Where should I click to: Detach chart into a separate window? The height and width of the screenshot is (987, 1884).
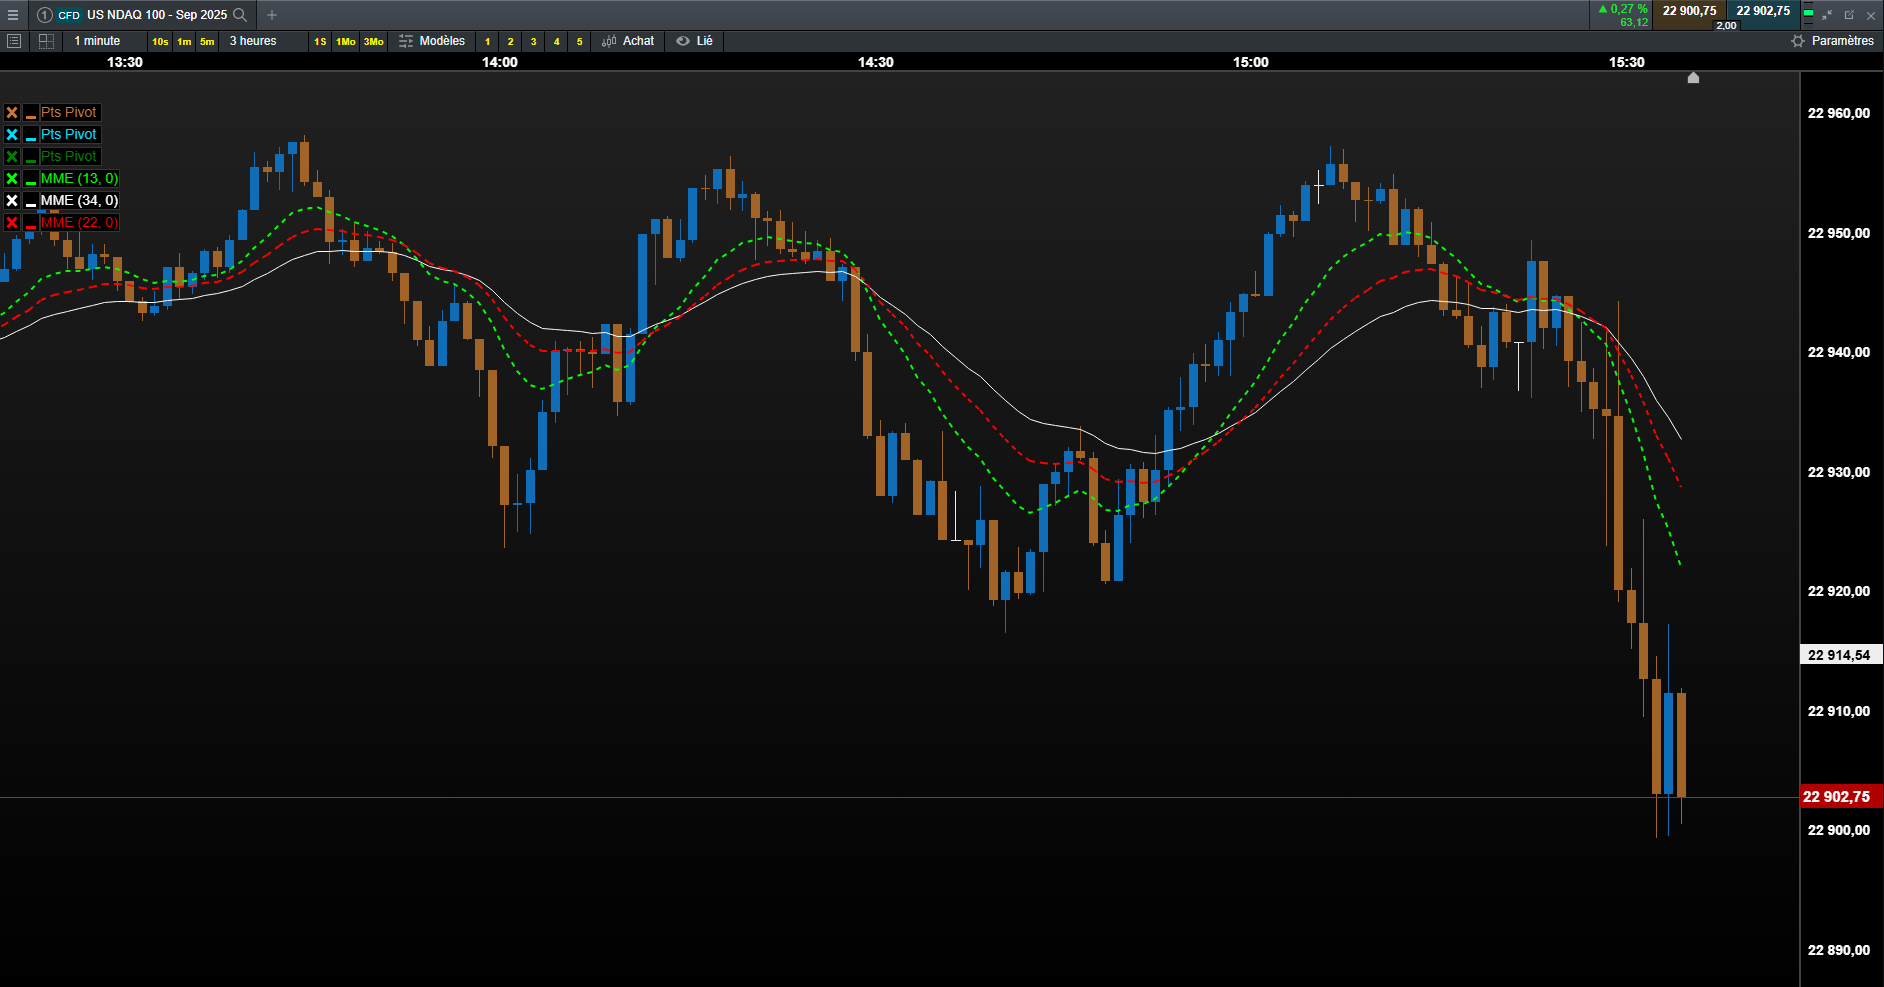pyautogui.click(x=1849, y=15)
